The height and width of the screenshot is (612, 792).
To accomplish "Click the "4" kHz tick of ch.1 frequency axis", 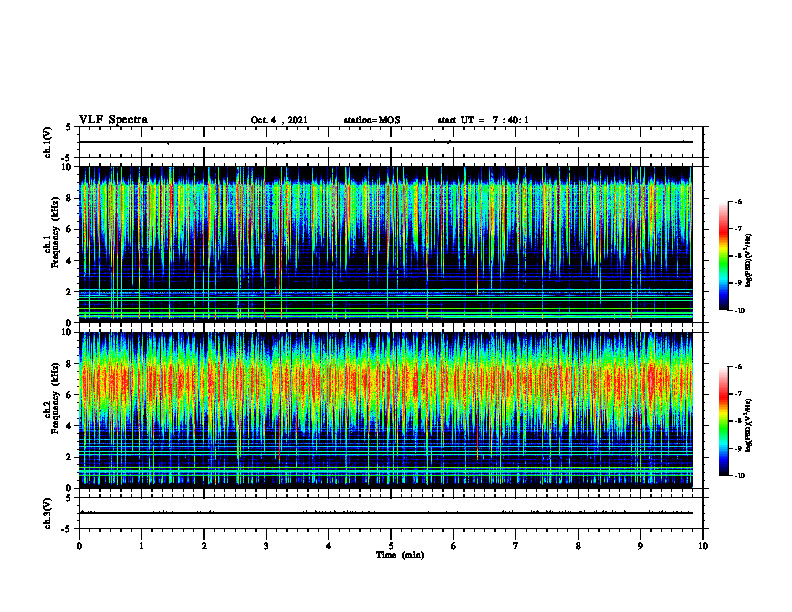I will tap(70, 261).
